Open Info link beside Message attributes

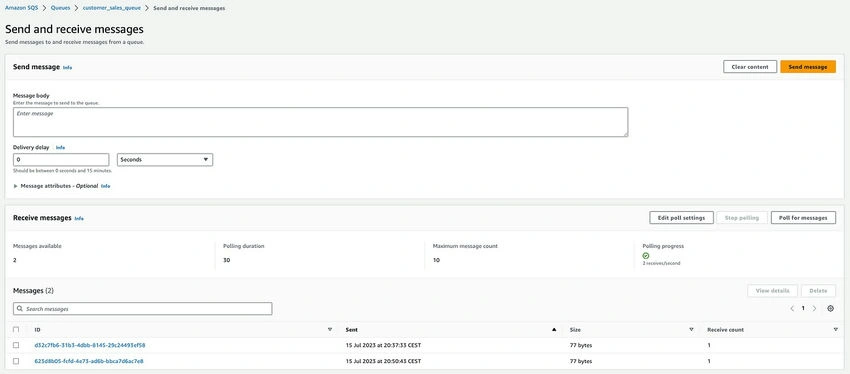(x=106, y=186)
